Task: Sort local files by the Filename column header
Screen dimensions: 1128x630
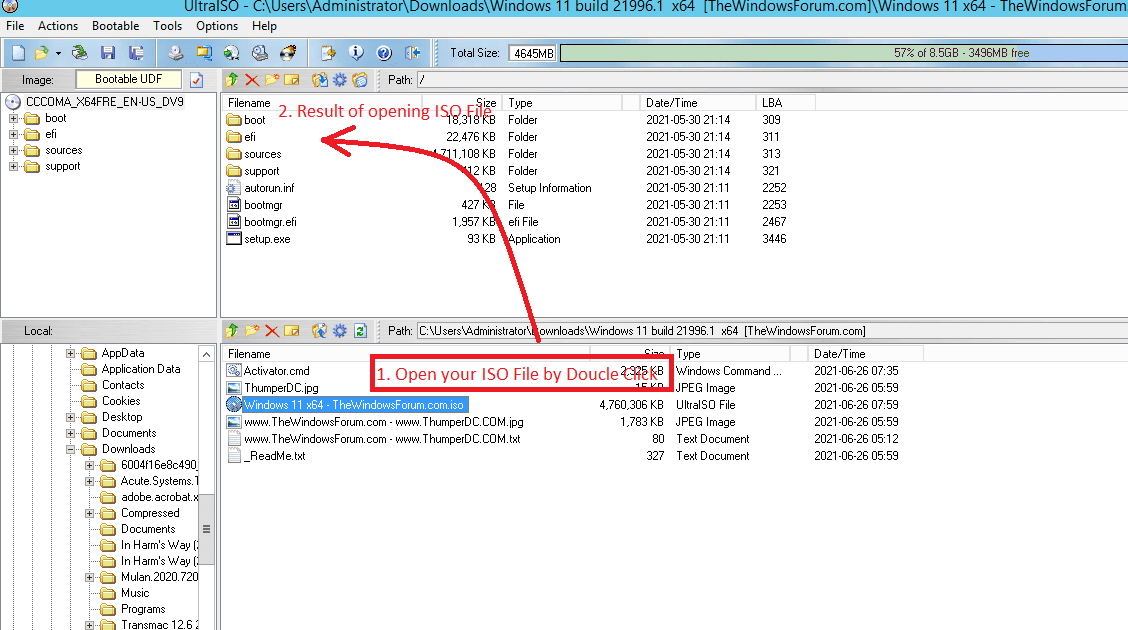Action: tap(406, 354)
